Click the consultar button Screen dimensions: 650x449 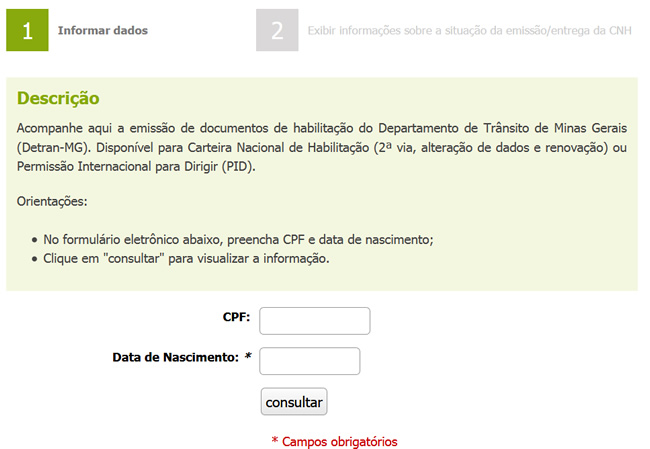pyautogui.click(x=294, y=401)
